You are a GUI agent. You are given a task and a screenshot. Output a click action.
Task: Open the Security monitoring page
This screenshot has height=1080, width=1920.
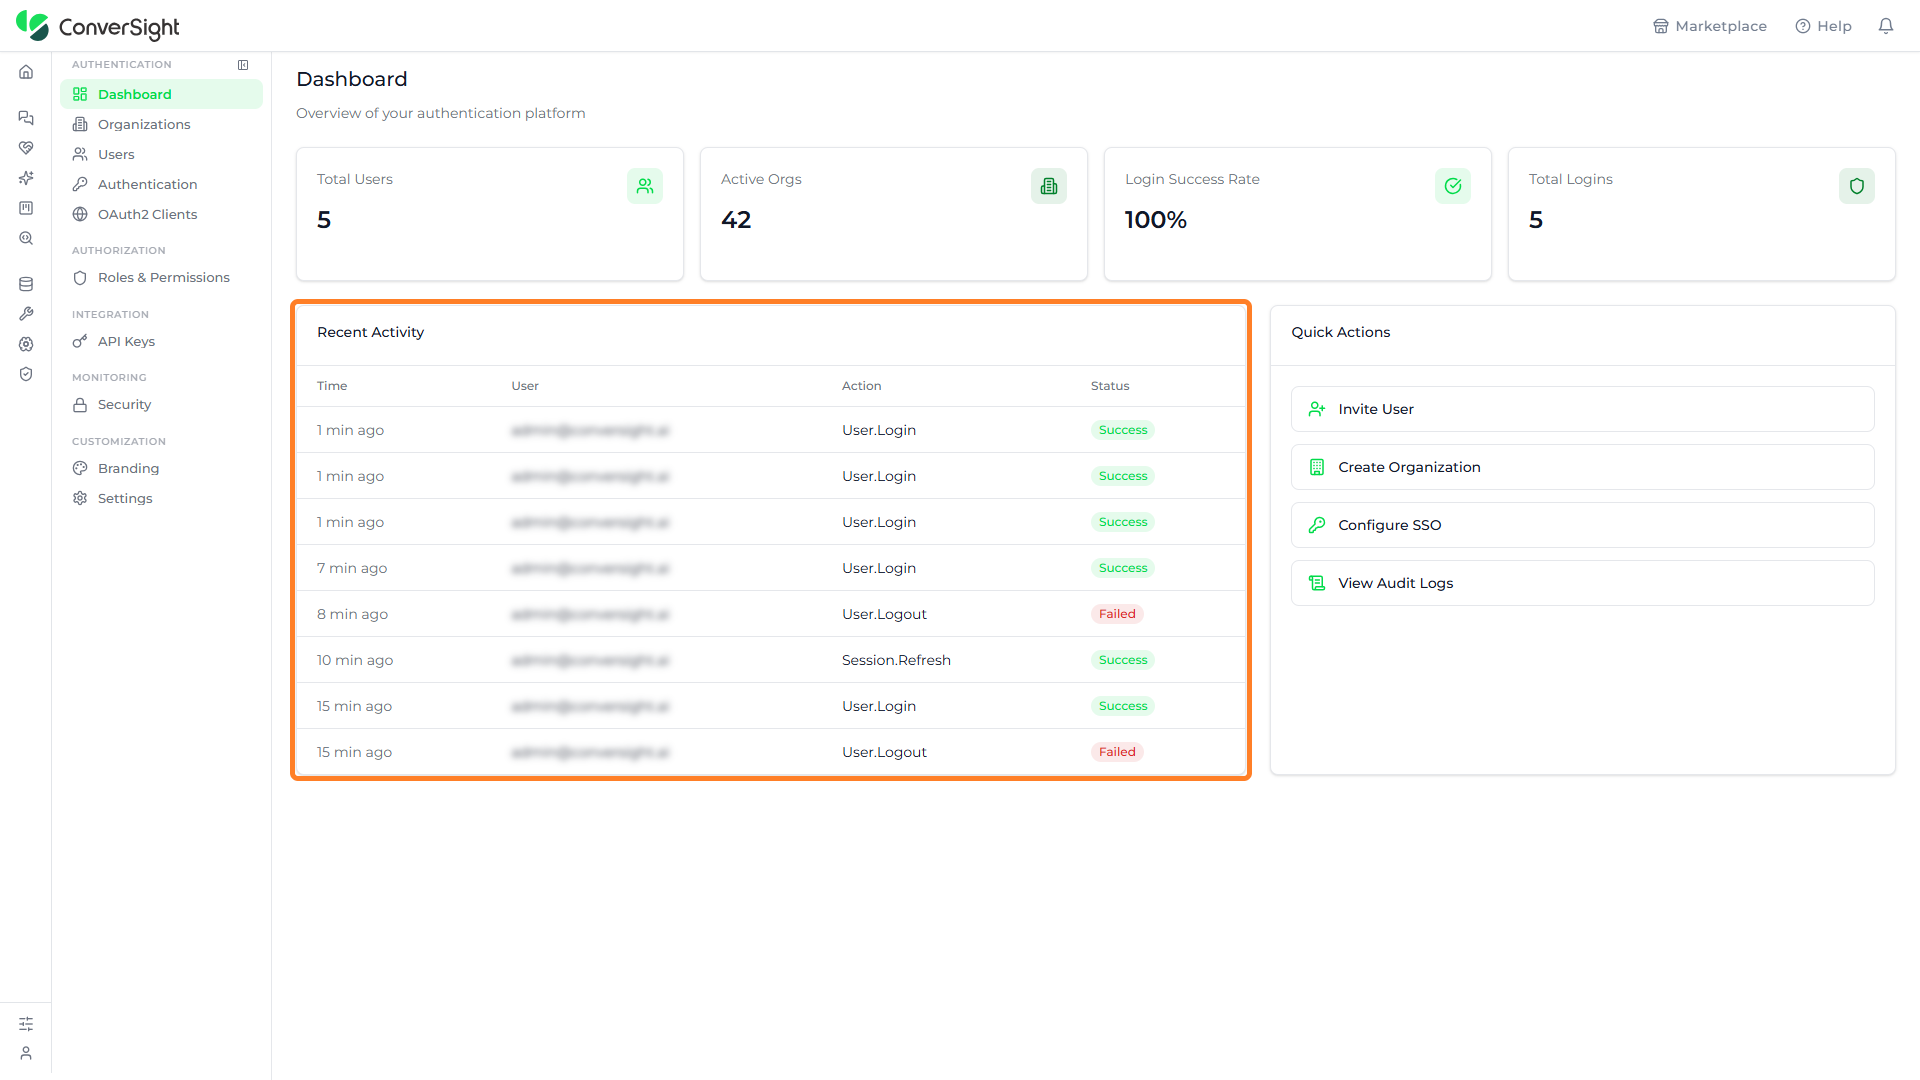(161, 404)
